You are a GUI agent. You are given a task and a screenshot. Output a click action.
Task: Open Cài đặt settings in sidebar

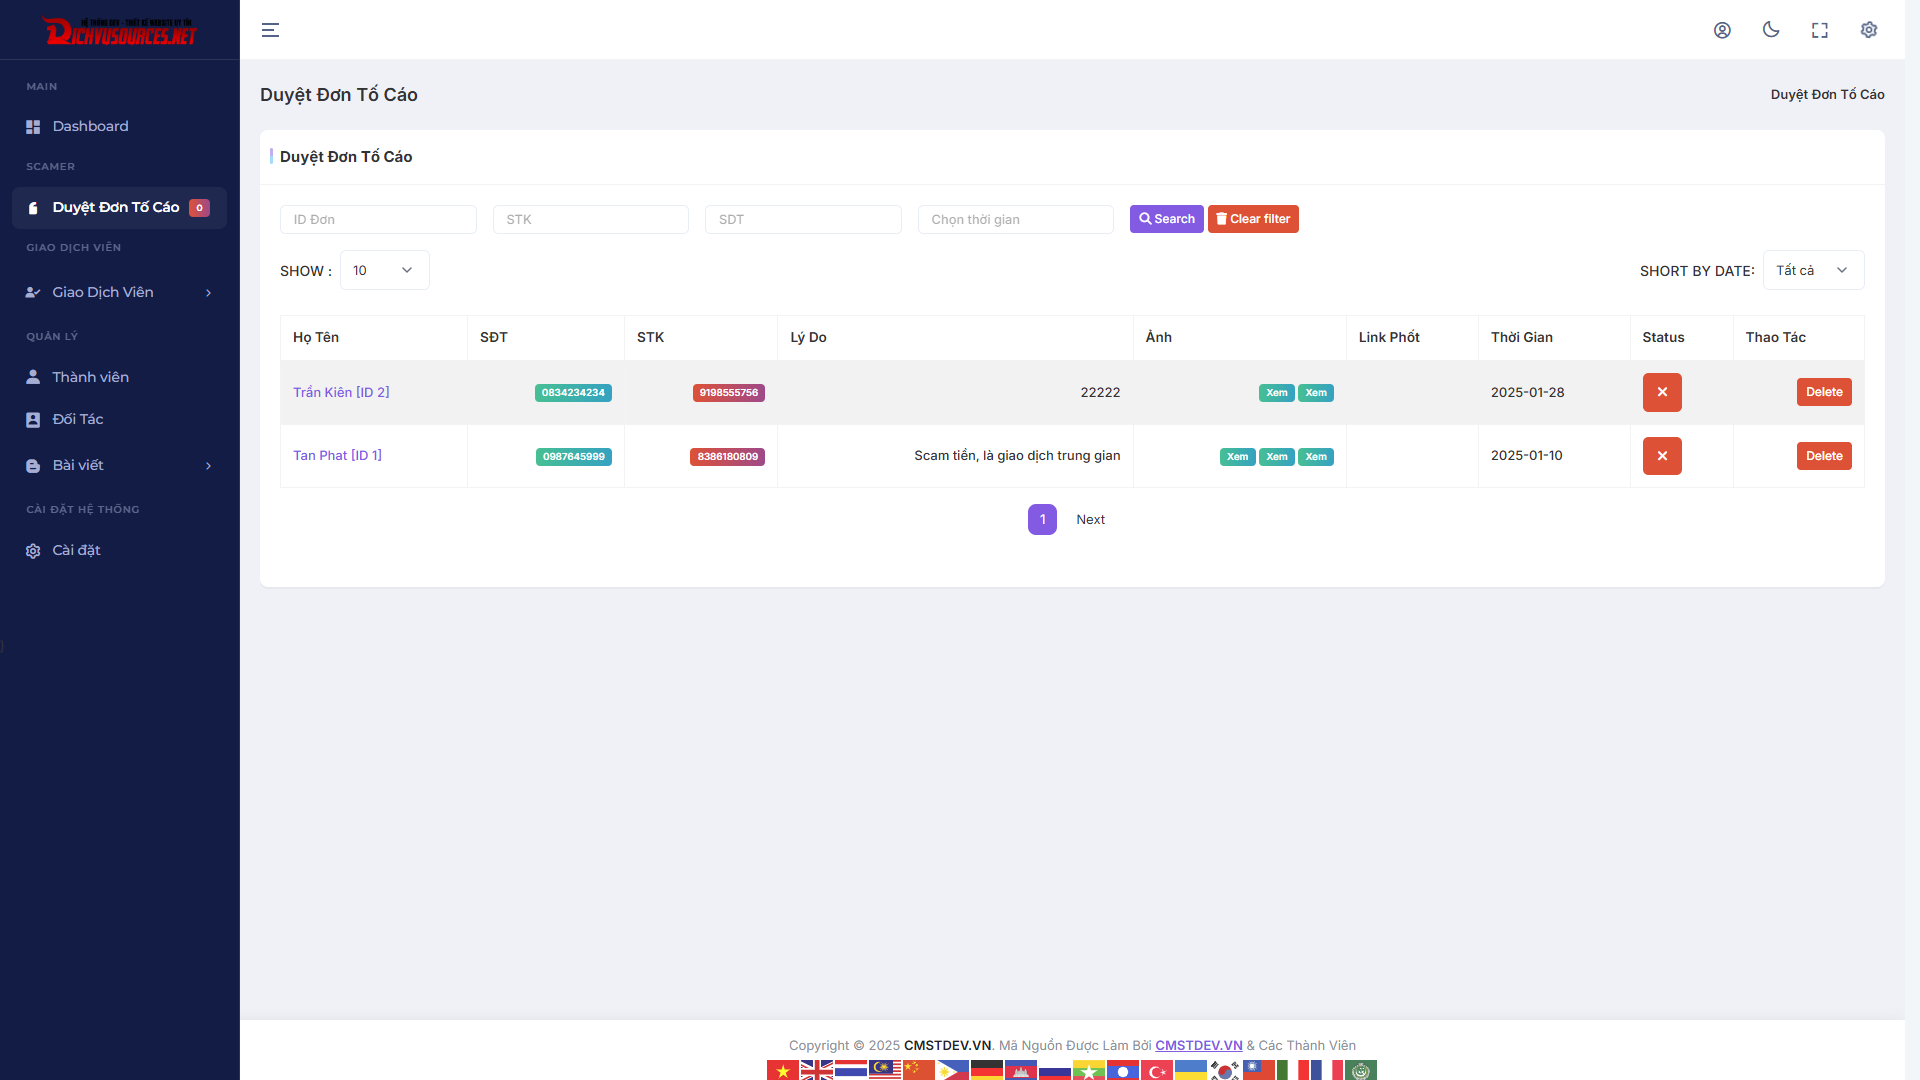[76, 550]
